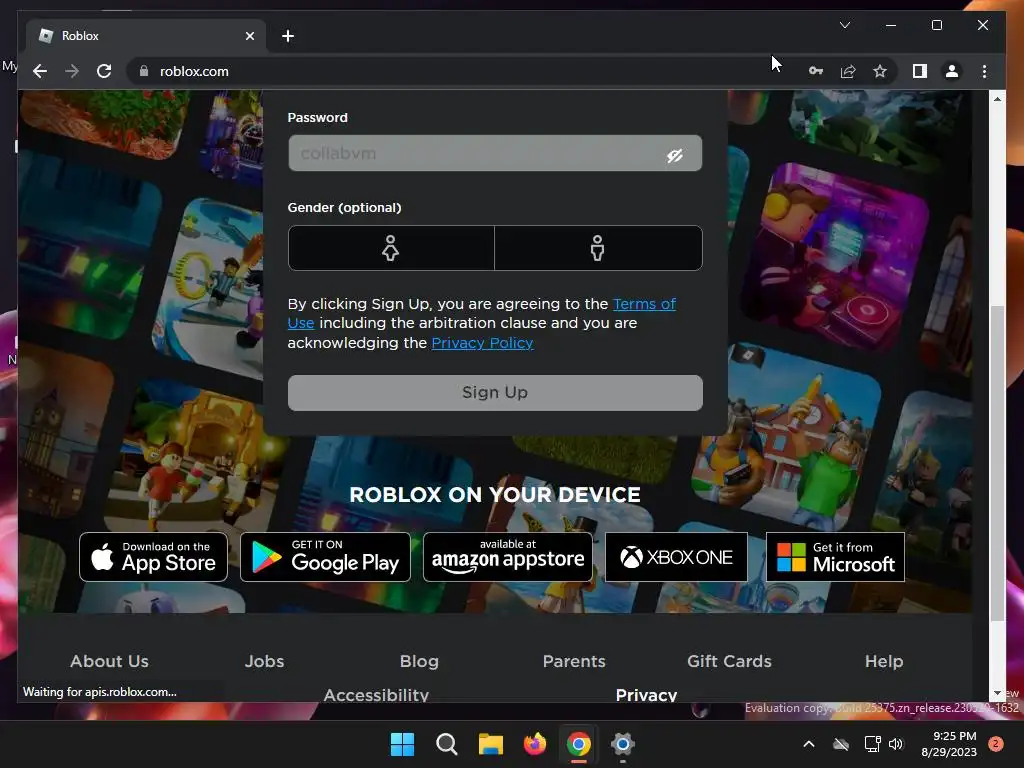Image resolution: width=1024 pixels, height=768 pixels.
Task: Click the scrollbar down arrow
Action: 997,693
